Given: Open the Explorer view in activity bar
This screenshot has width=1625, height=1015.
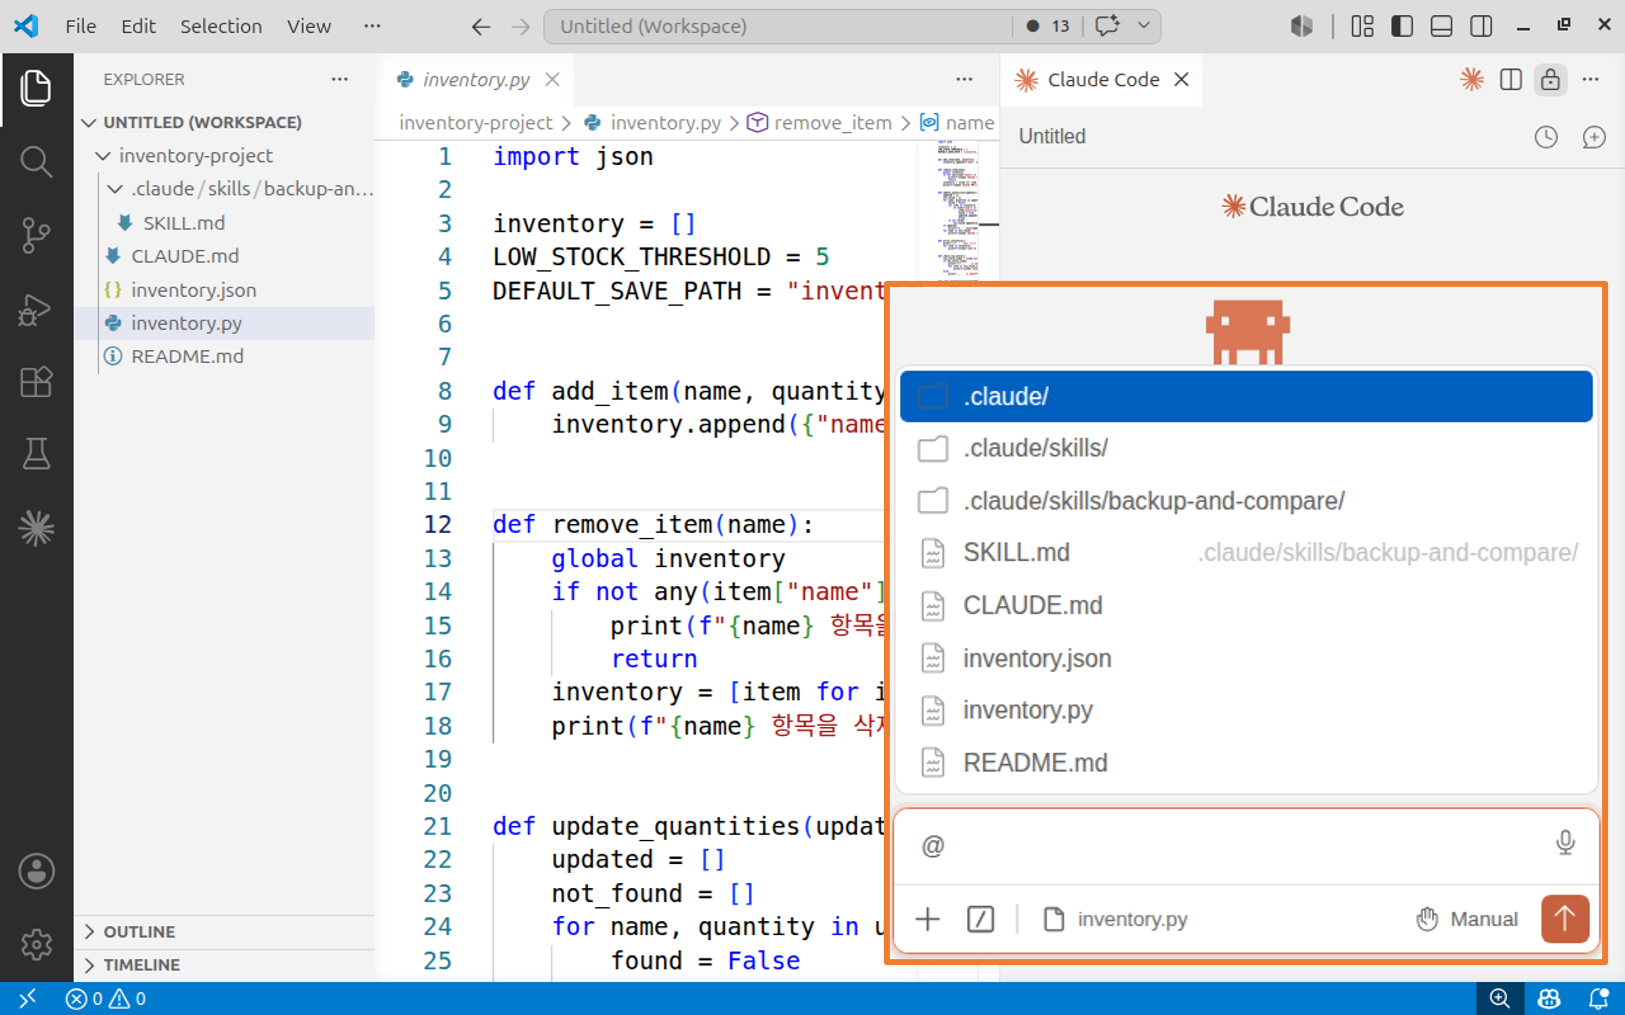Looking at the screenshot, I should point(36,89).
